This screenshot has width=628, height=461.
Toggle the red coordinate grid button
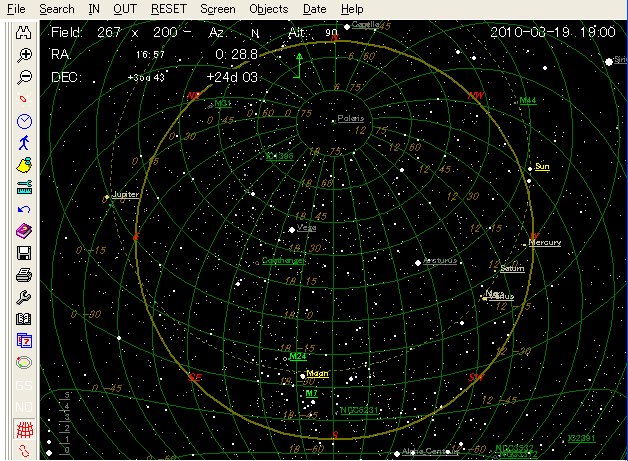24,429
